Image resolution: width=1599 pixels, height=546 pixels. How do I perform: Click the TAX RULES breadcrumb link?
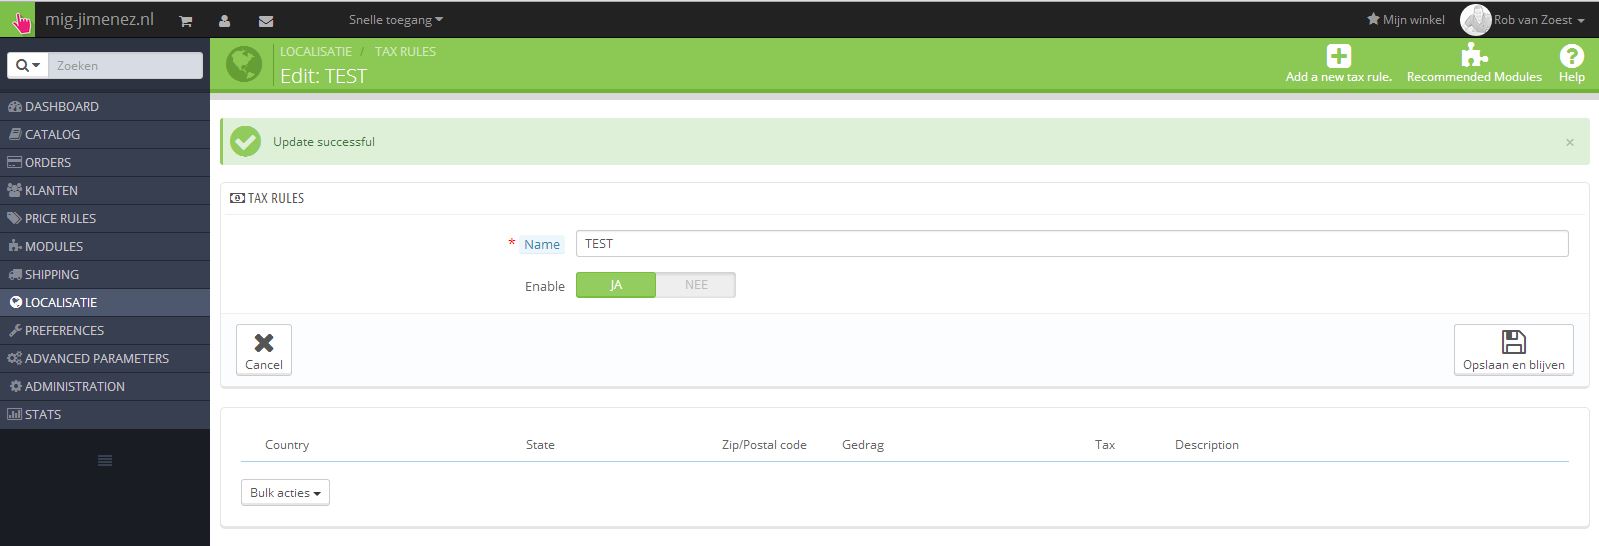405,51
